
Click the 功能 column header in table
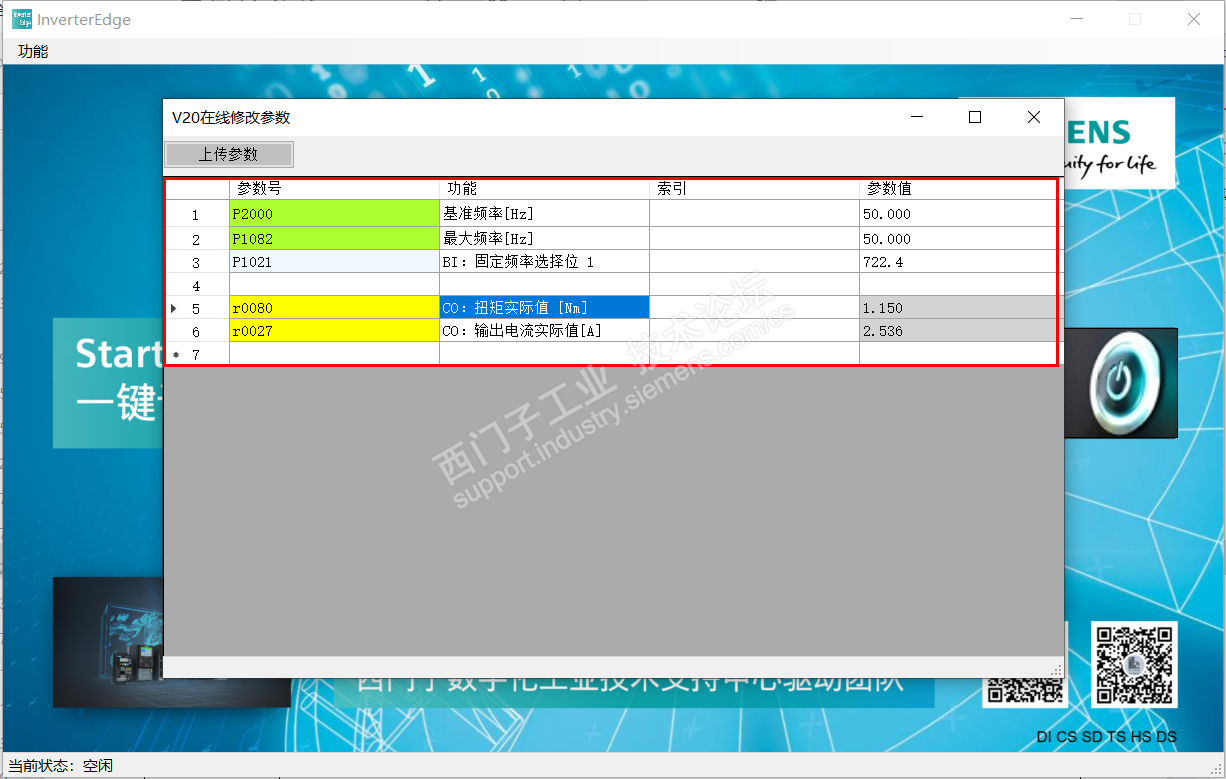coord(544,189)
